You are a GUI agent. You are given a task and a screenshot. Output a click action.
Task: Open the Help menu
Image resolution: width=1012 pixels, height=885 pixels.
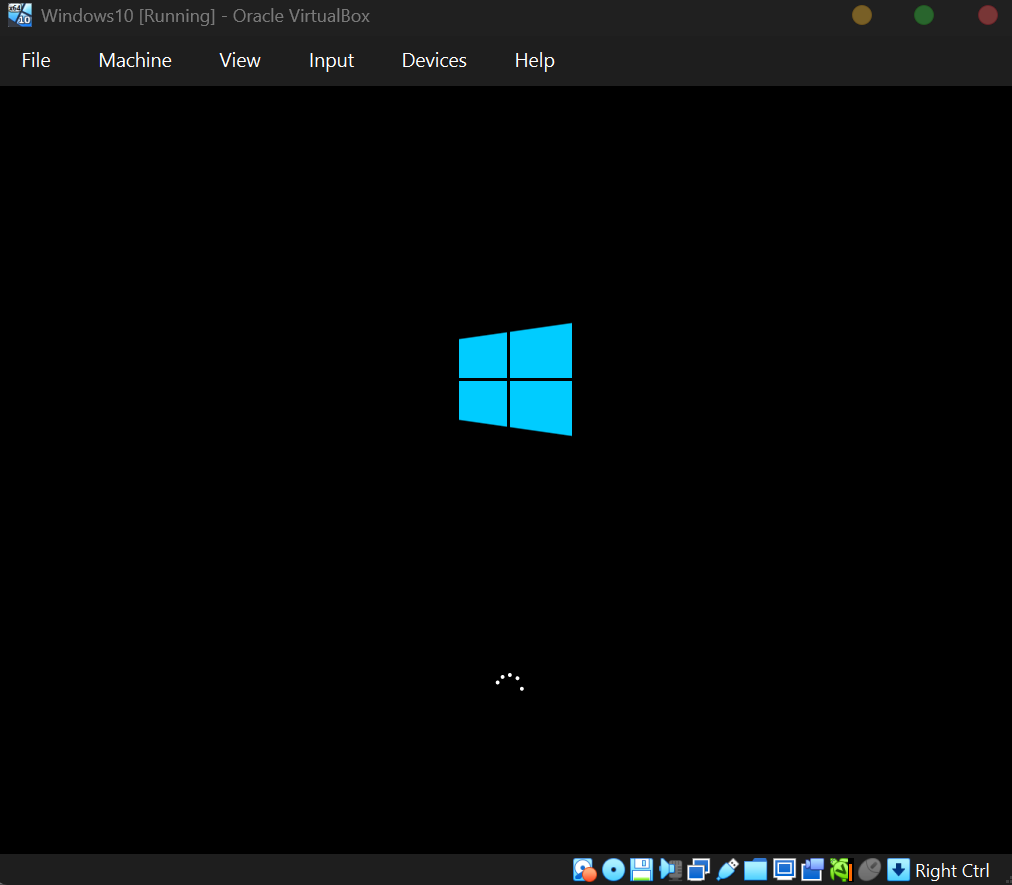tap(534, 61)
